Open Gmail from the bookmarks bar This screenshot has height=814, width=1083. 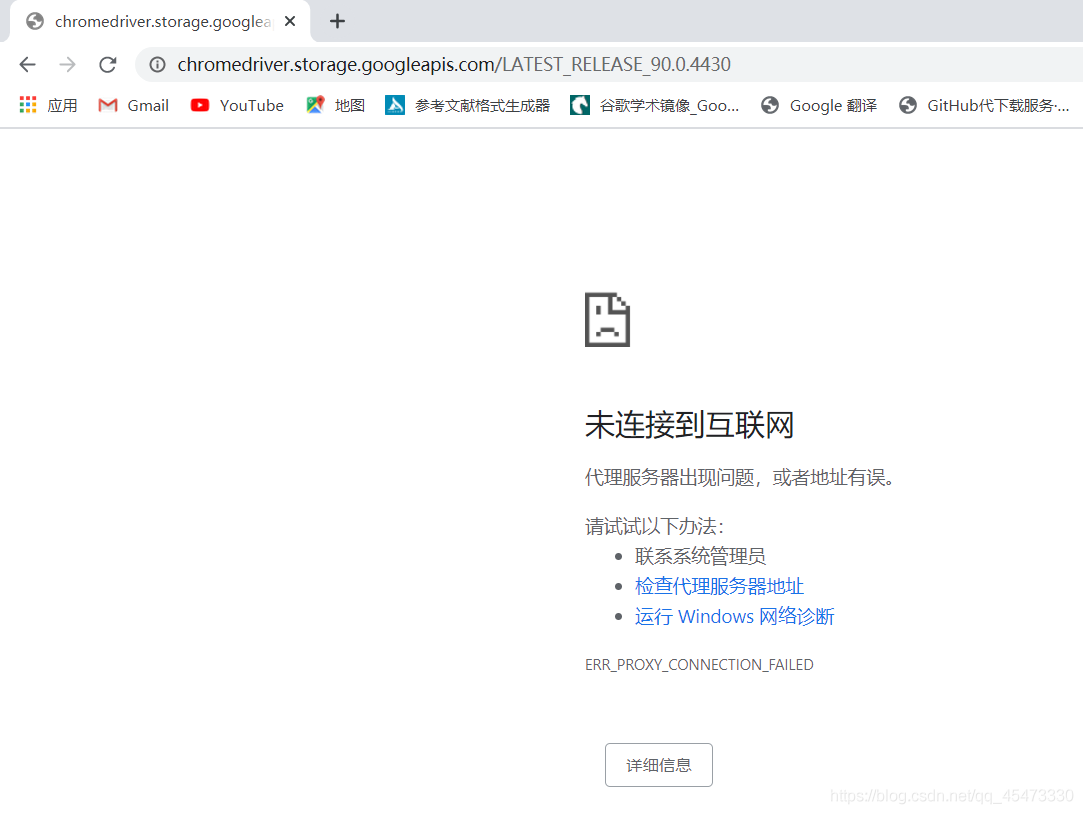pyautogui.click(x=133, y=105)
